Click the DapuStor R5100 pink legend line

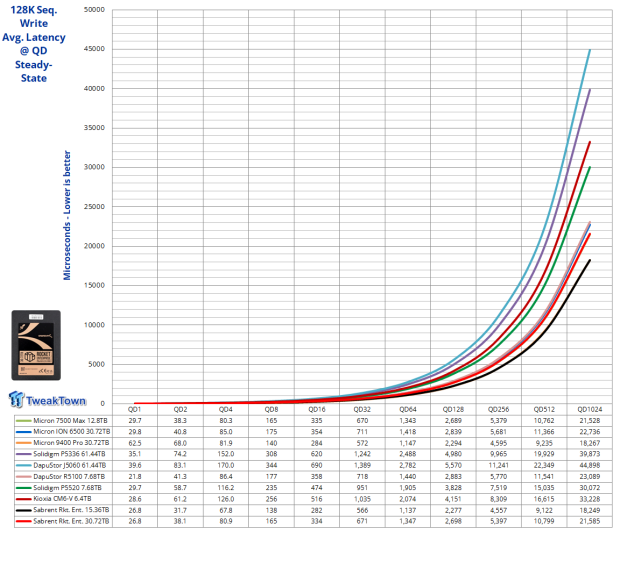pyautogui.click(x=23, y=477)
